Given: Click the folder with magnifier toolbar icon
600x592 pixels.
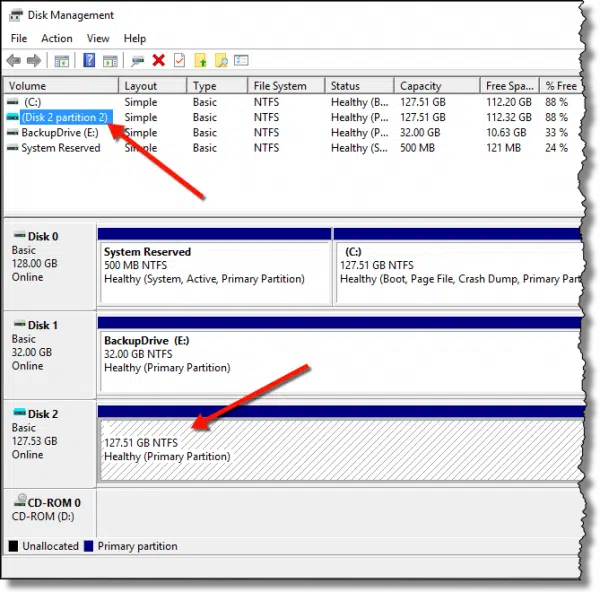Looking at the screenshot, I should click(221, 61).
